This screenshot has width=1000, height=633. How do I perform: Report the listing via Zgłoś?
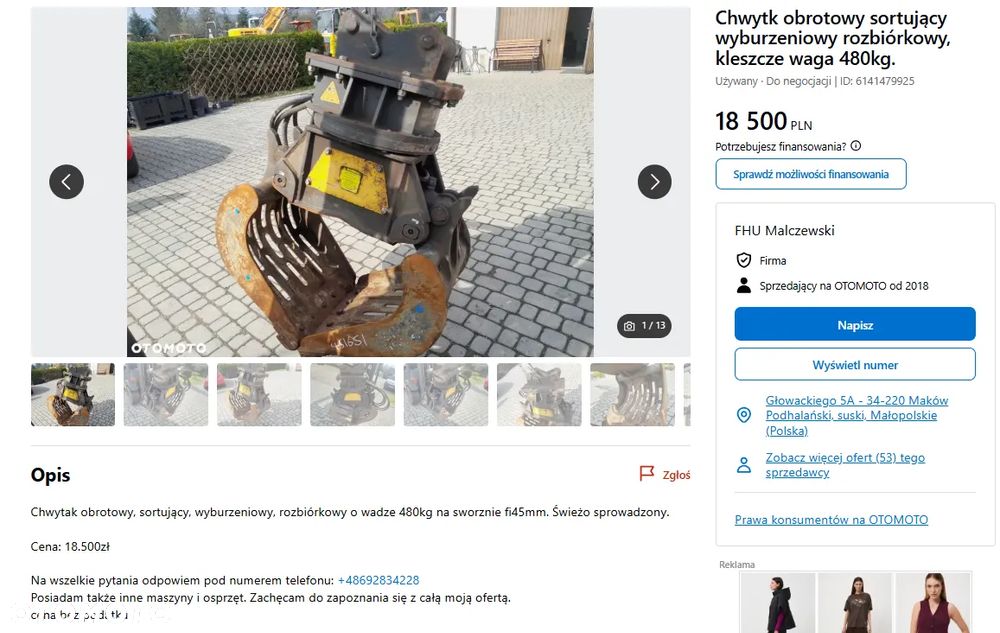coord(676,475)
